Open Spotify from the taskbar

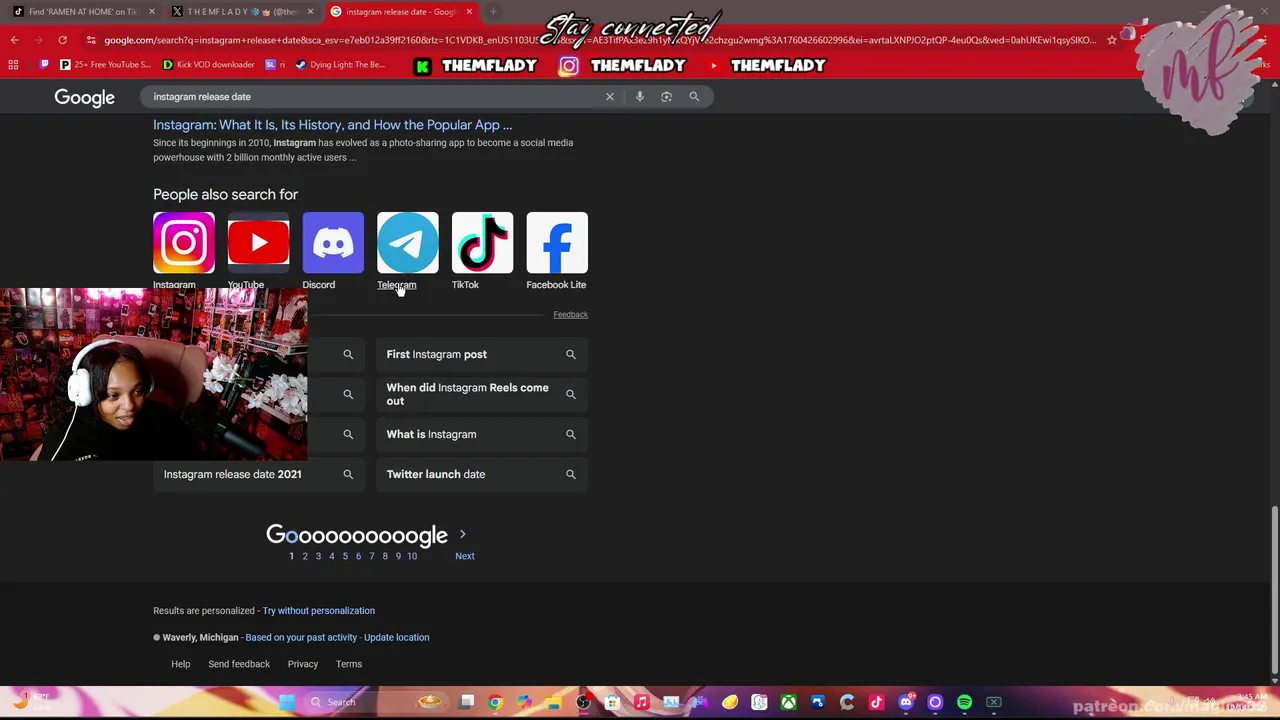coord(964,702)
